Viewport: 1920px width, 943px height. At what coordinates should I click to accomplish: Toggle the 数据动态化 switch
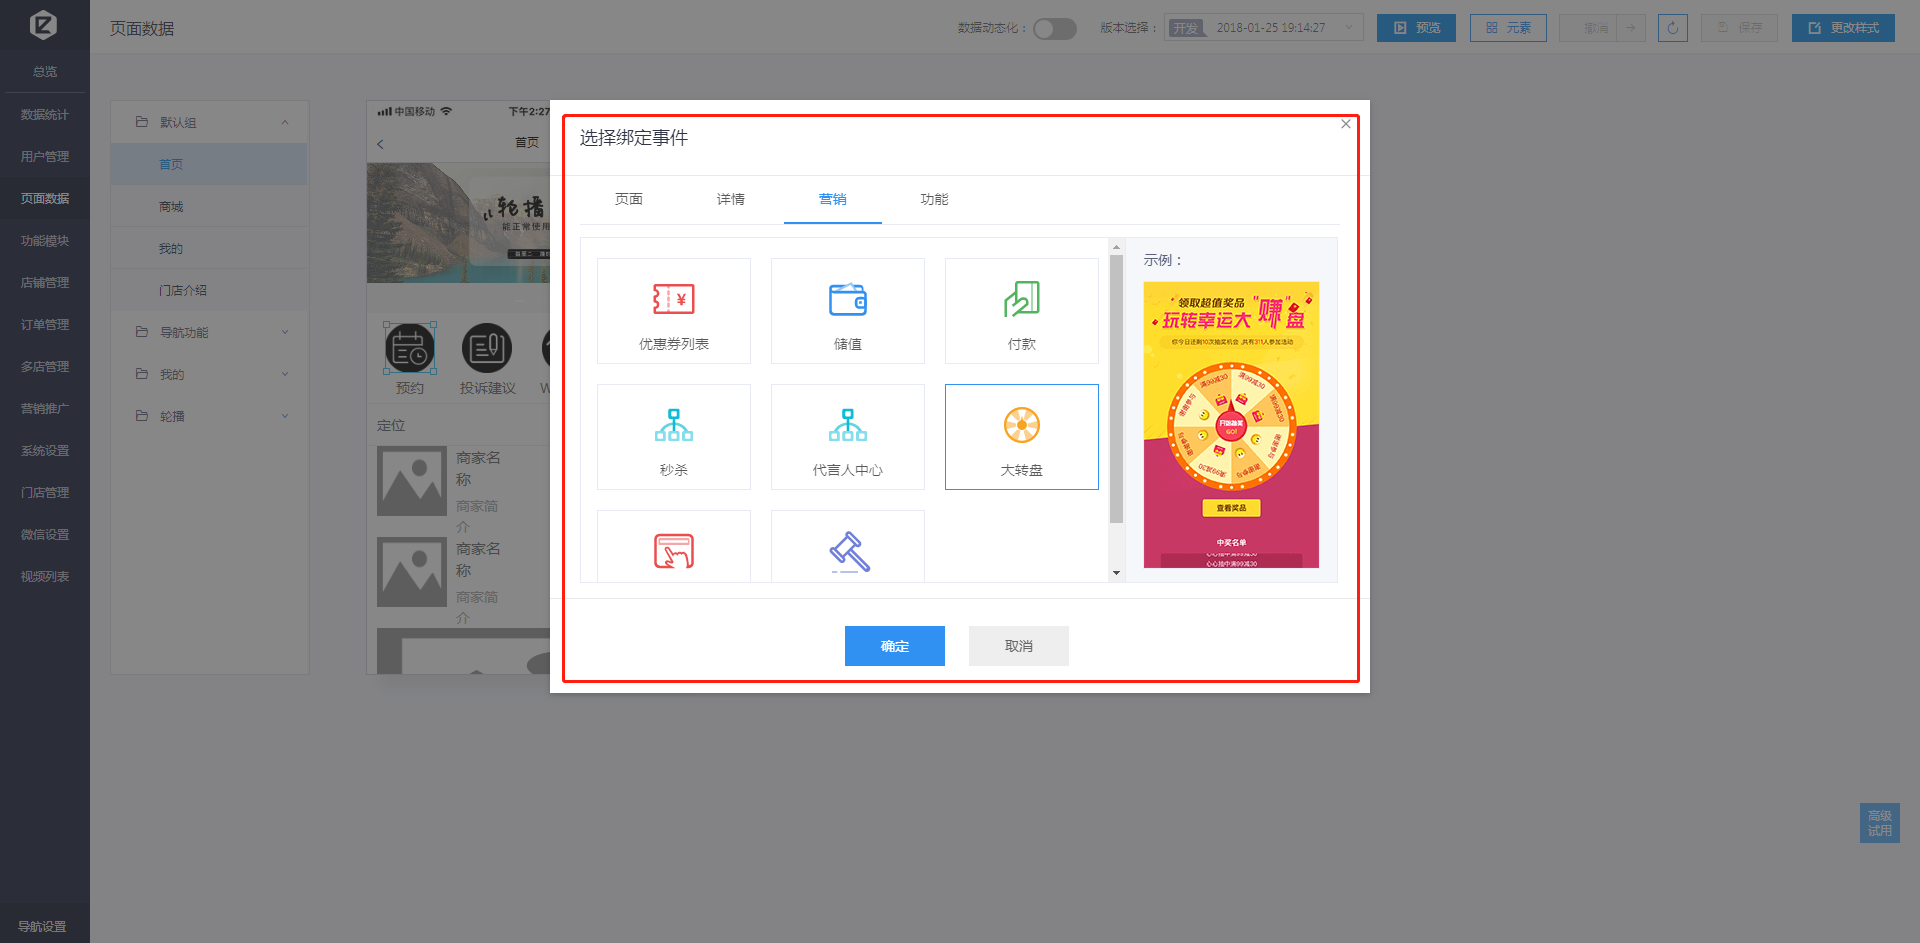click(x=1054, y=28)
